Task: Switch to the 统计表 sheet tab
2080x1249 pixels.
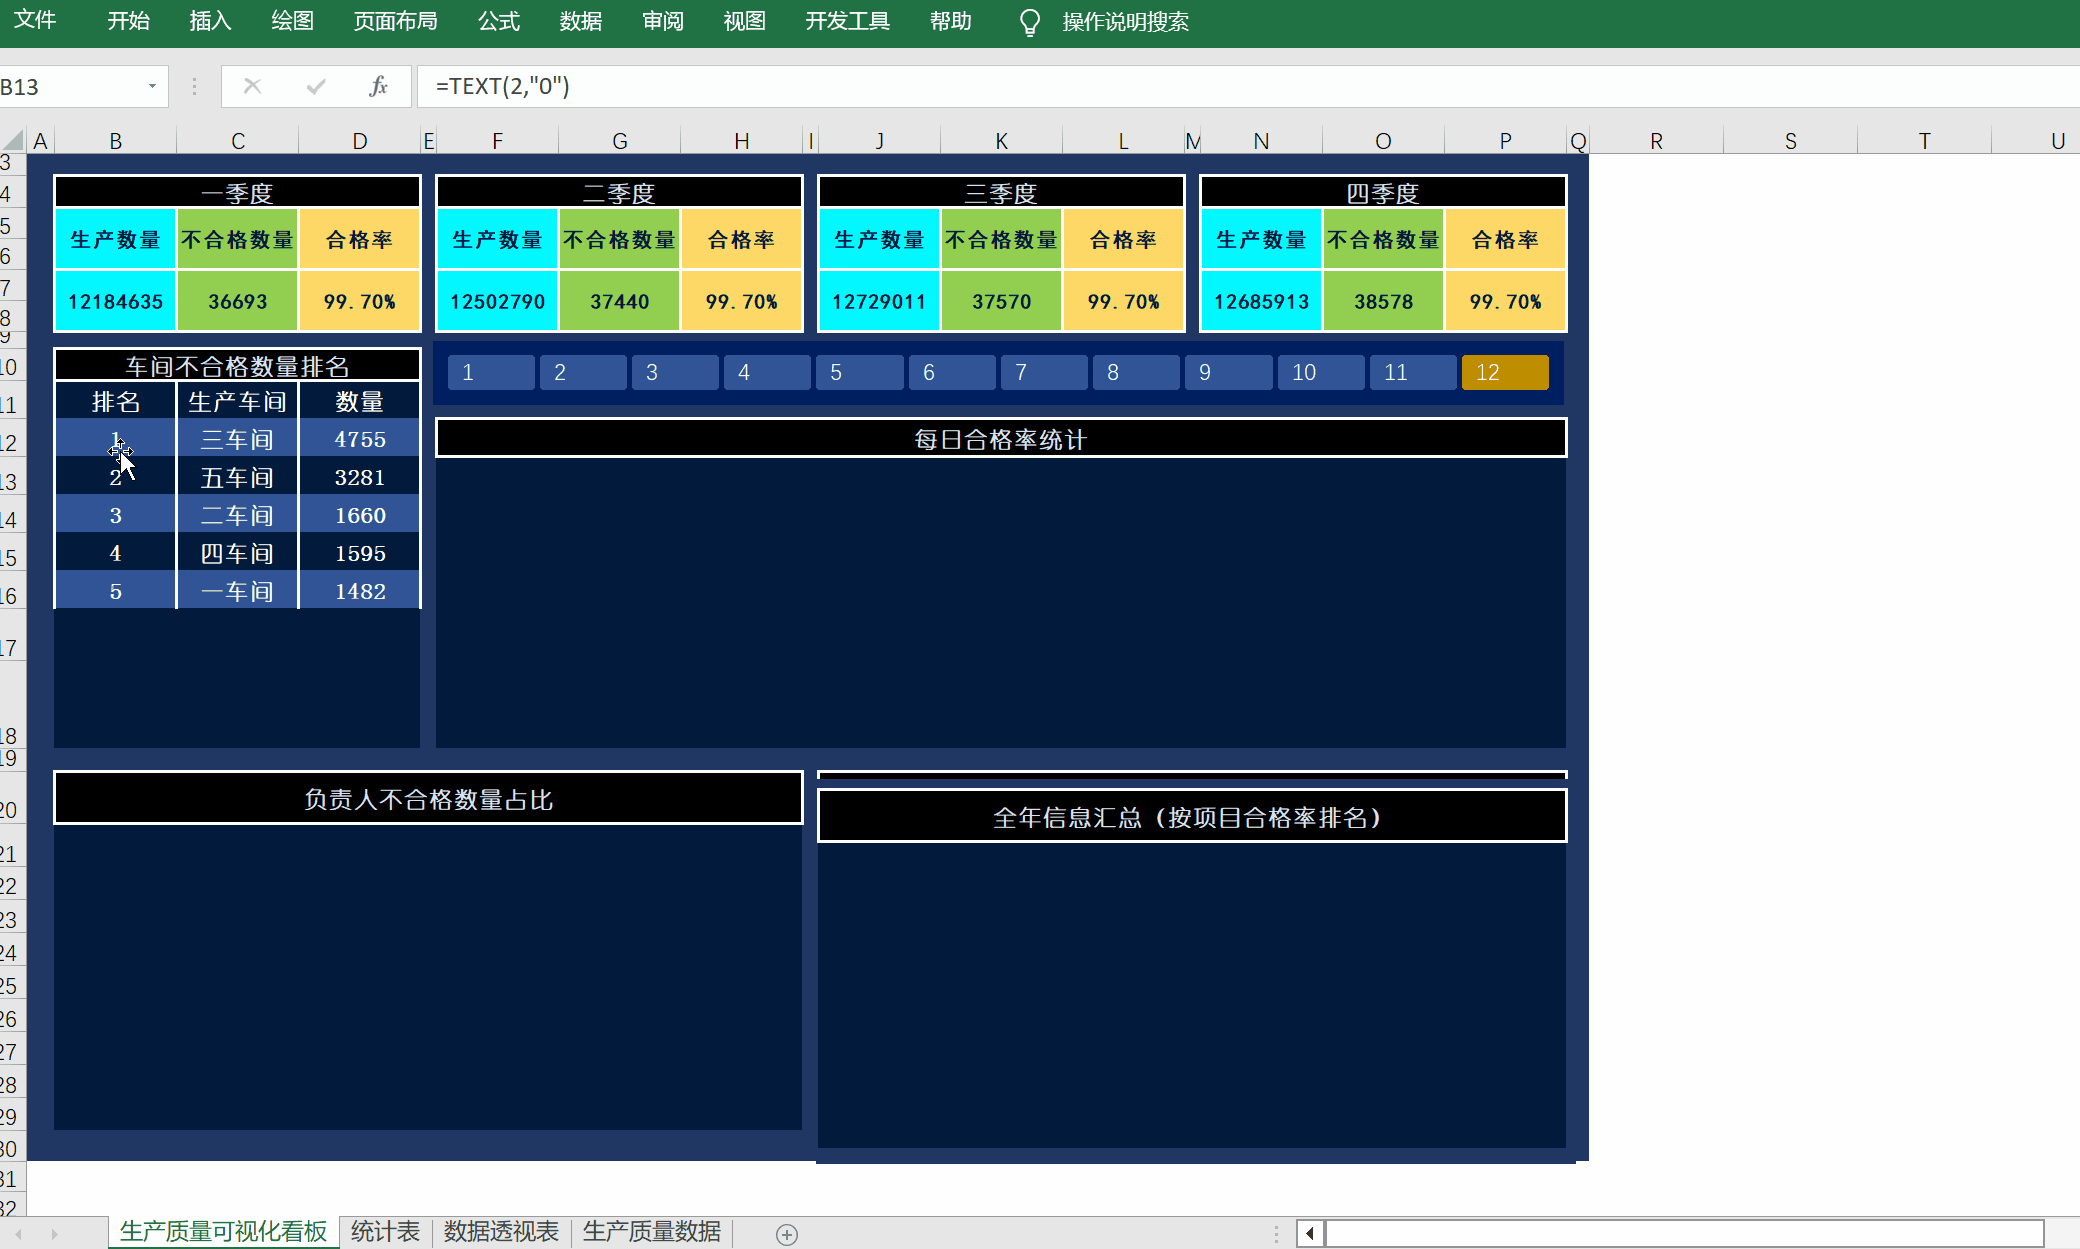Action: [385, 1231]
